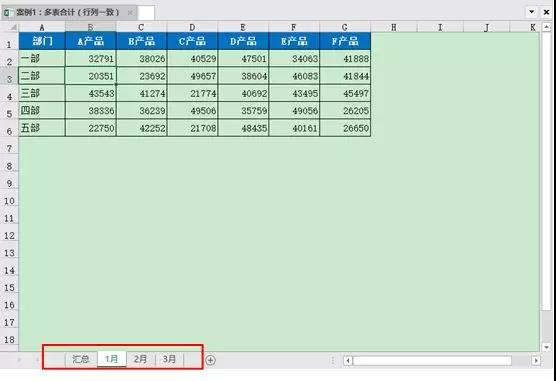Click cell with value 49056
Screen dimensions: 556x381
tap(294, 110)
